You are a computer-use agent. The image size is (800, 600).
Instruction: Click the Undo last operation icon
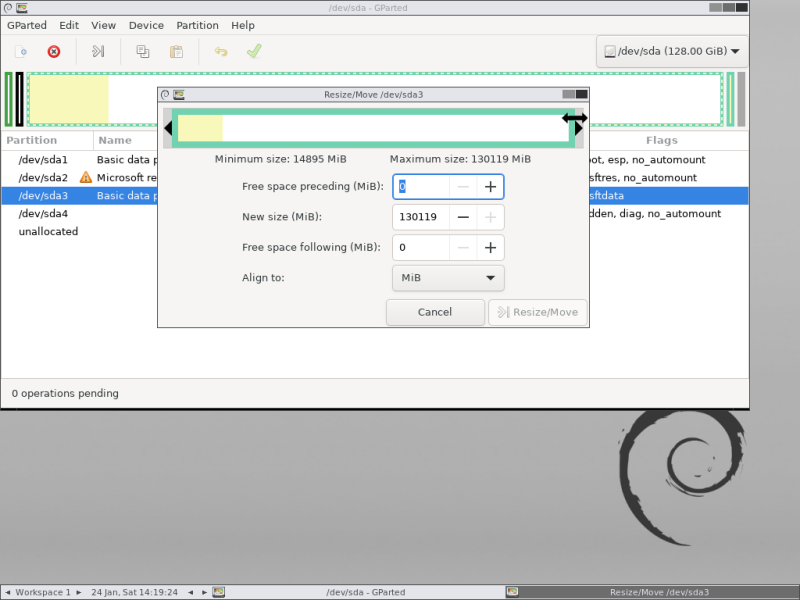point(220,52)
